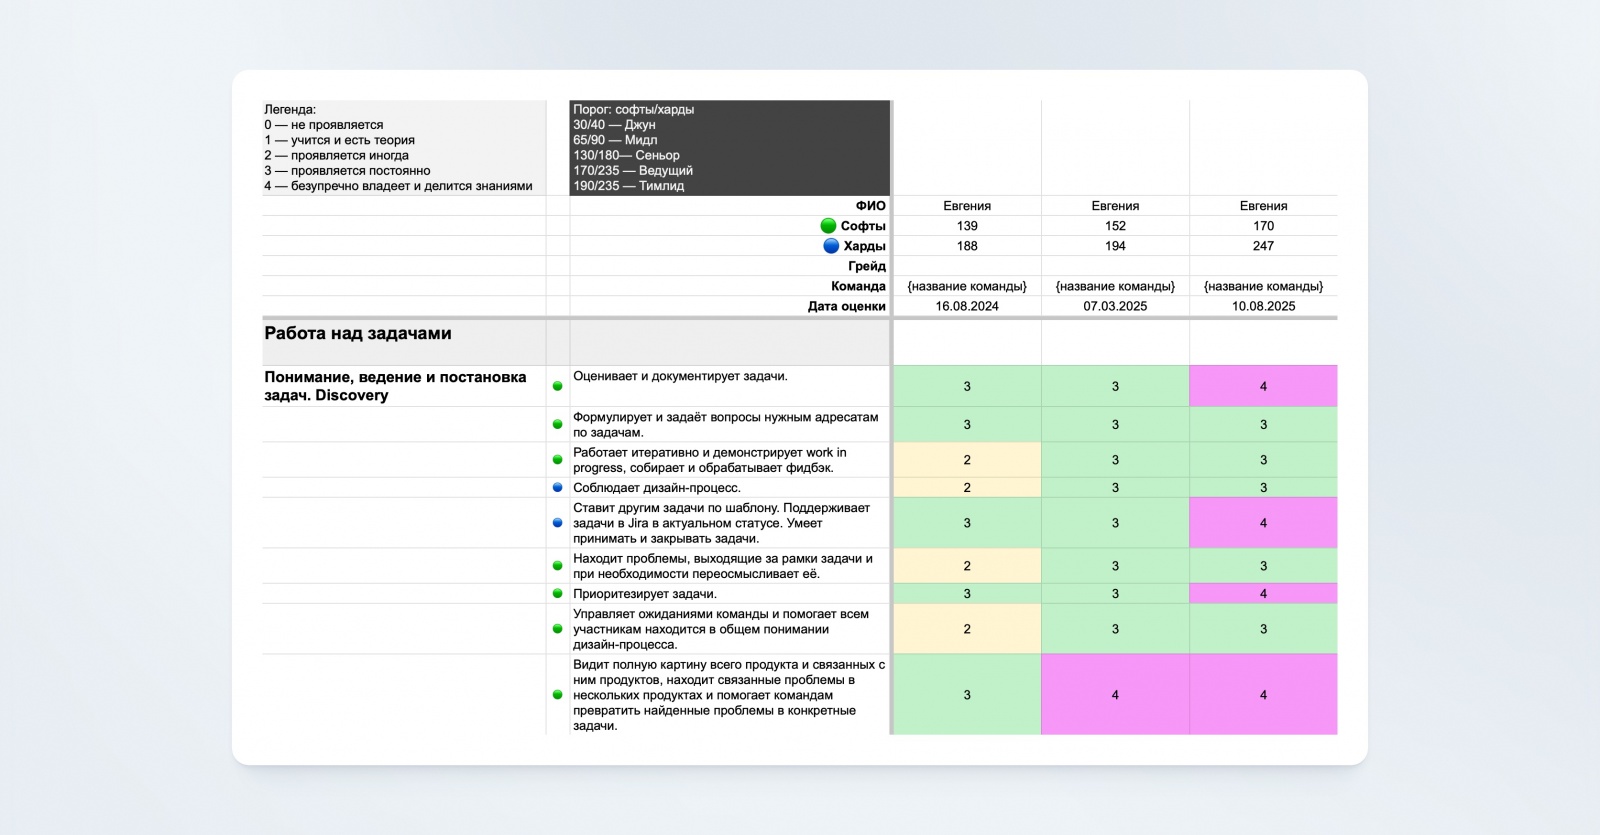1600x835 pixels.
Task: Select the Дата оценки label cell
Action: coord(730,306)
